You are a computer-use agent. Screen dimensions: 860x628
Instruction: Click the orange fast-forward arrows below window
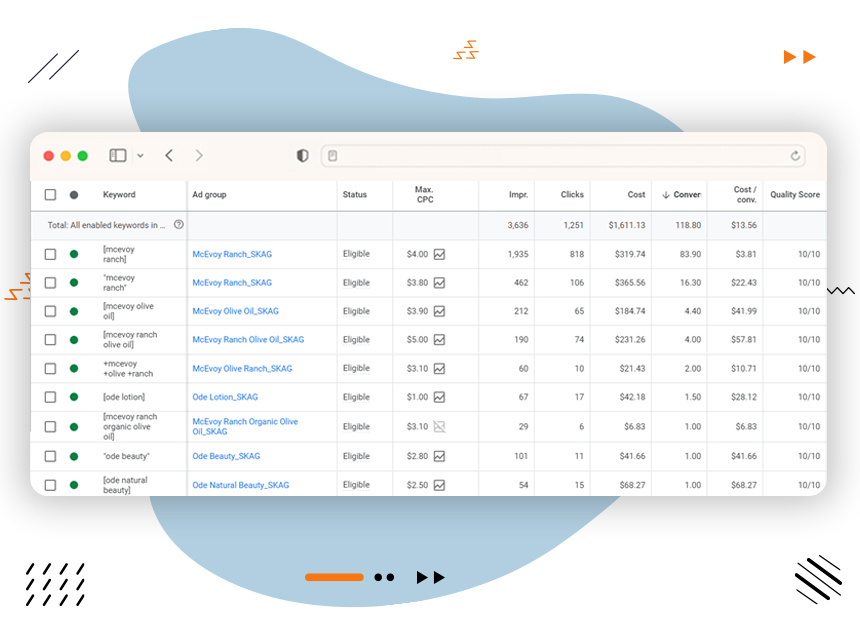[430, 577]
